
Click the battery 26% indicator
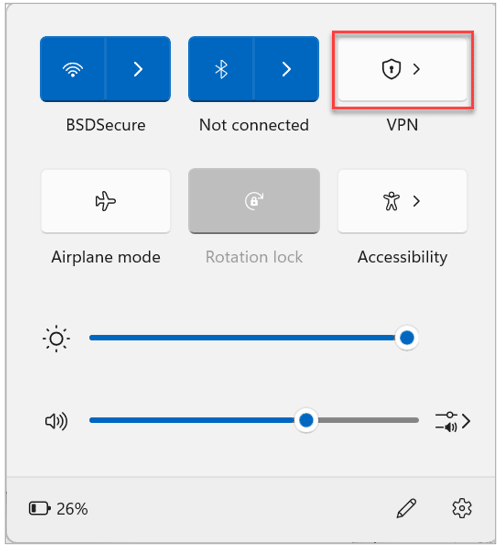(58, 509)
